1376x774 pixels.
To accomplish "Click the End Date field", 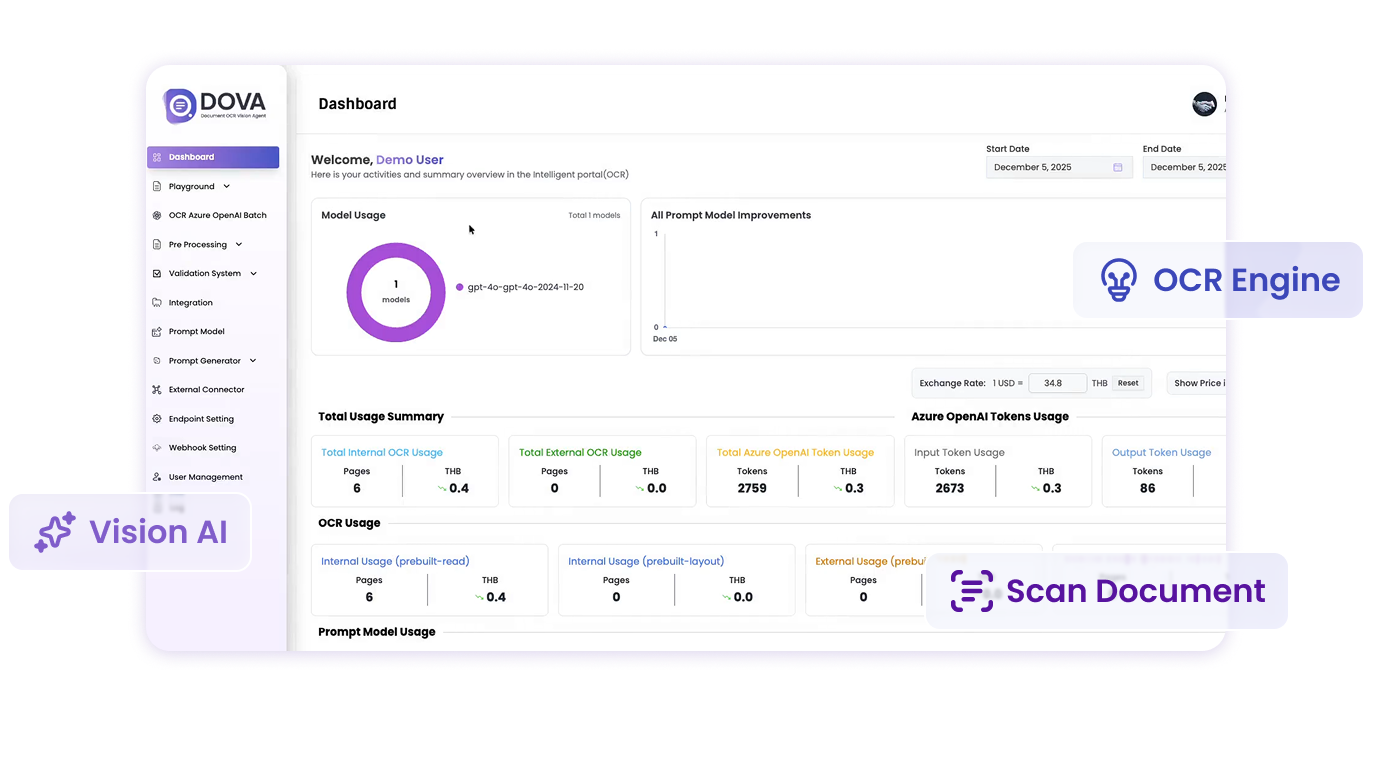I will 1186,168.
